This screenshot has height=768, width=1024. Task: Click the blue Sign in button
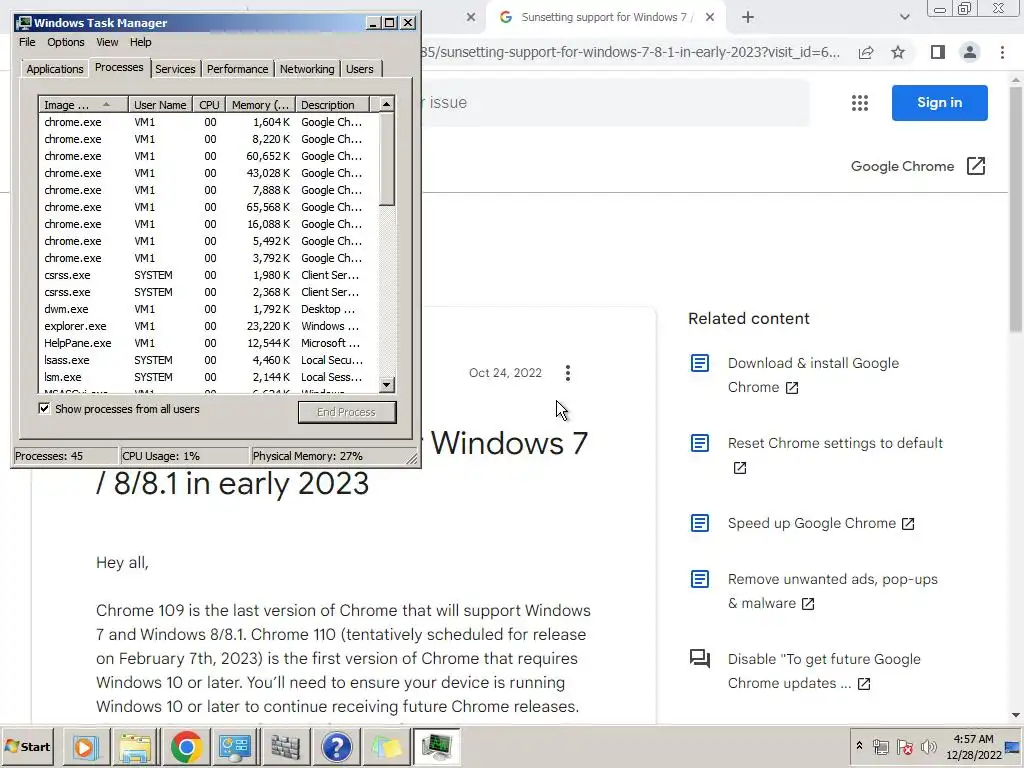(939, 103)
